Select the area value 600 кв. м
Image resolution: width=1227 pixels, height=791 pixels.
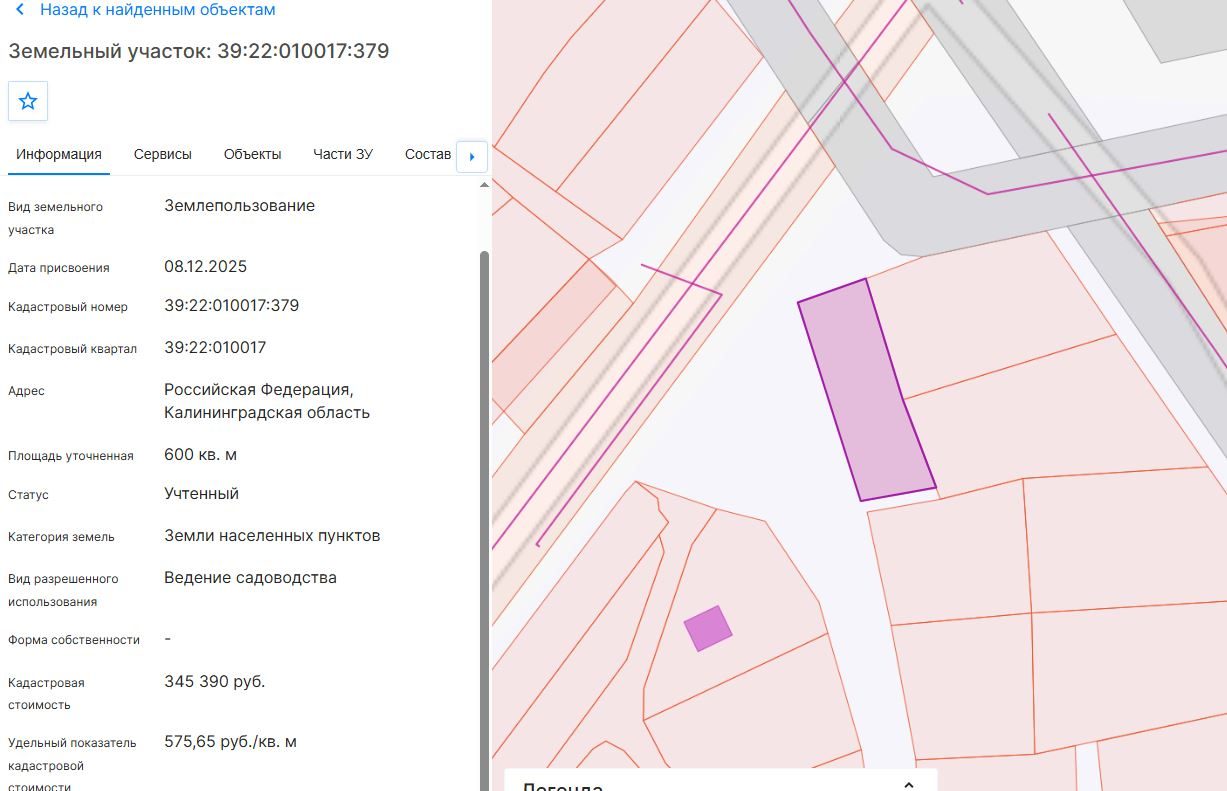(x=201, y=455)
